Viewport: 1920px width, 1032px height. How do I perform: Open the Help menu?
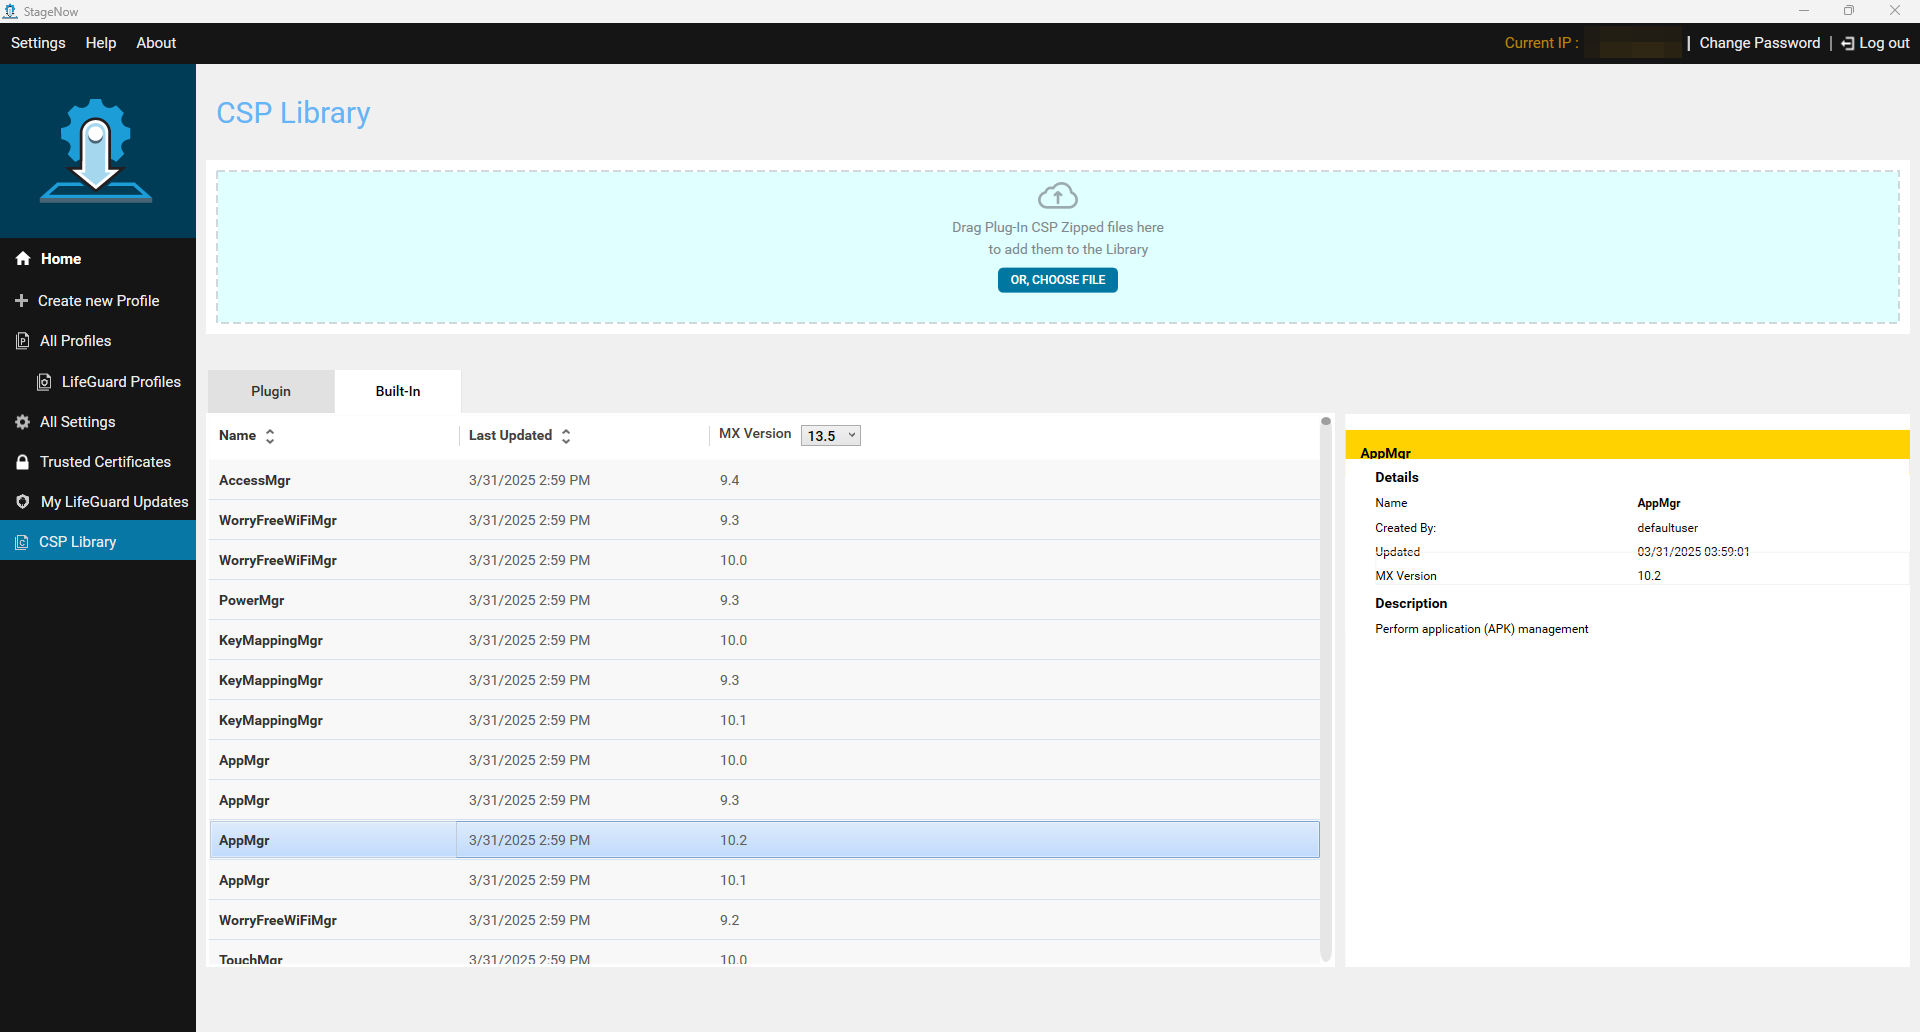pos(101,43)
